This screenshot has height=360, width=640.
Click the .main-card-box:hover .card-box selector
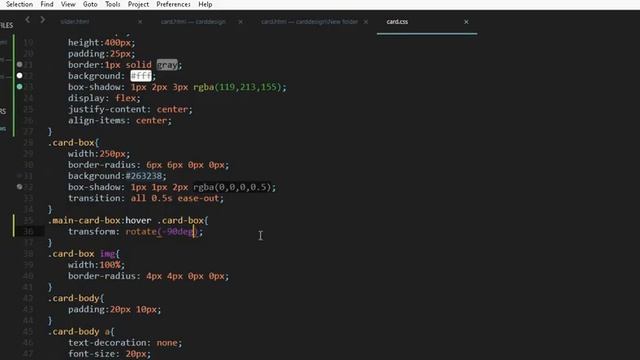point(128,220)
